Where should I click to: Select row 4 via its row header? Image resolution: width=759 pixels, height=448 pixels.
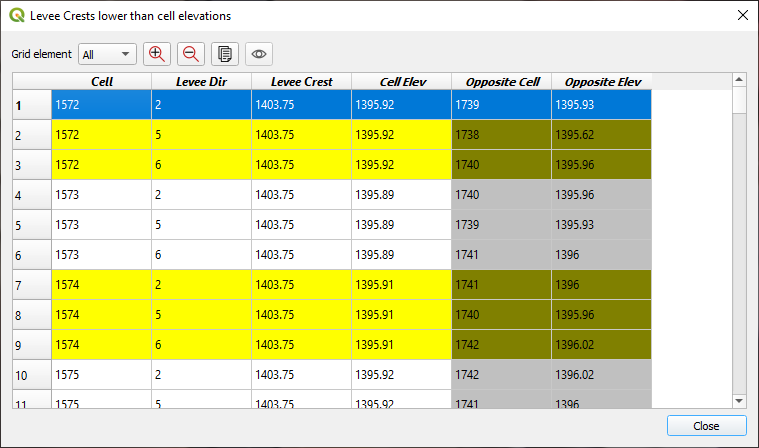31,195
